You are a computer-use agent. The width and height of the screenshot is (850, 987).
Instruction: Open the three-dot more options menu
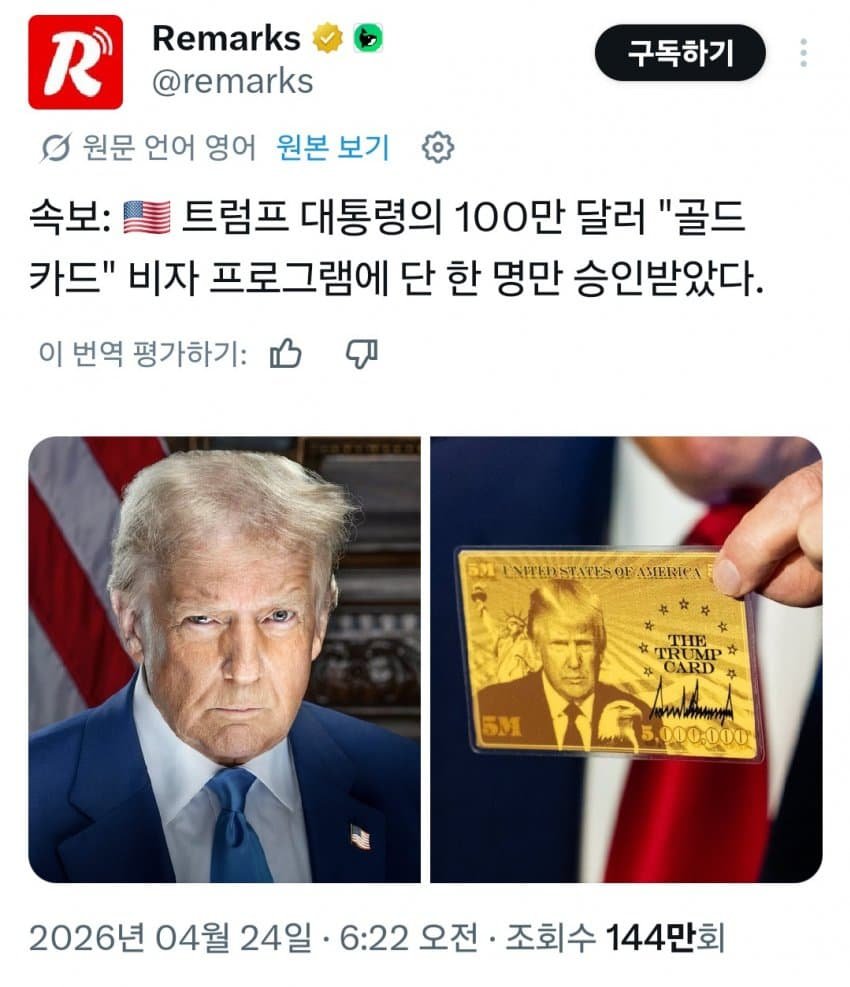pyautogui.click(x=803, y=53)
